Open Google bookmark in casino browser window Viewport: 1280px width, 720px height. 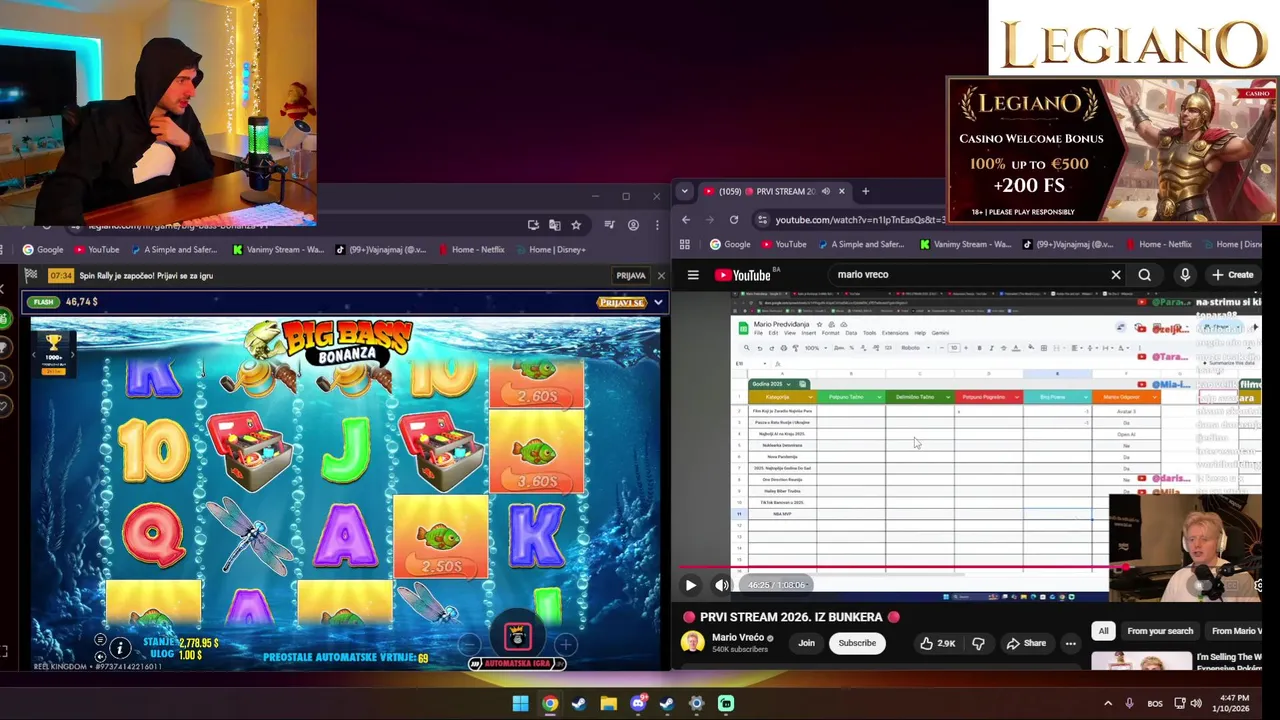pyautogui.click(x=43, y=250)
